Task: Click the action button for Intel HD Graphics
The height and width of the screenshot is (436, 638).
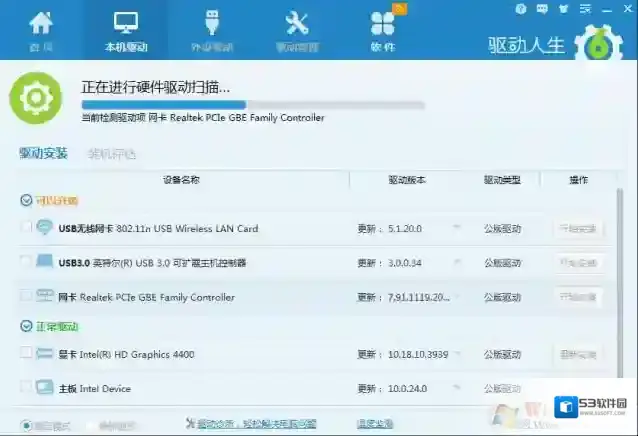Action: 578,354
